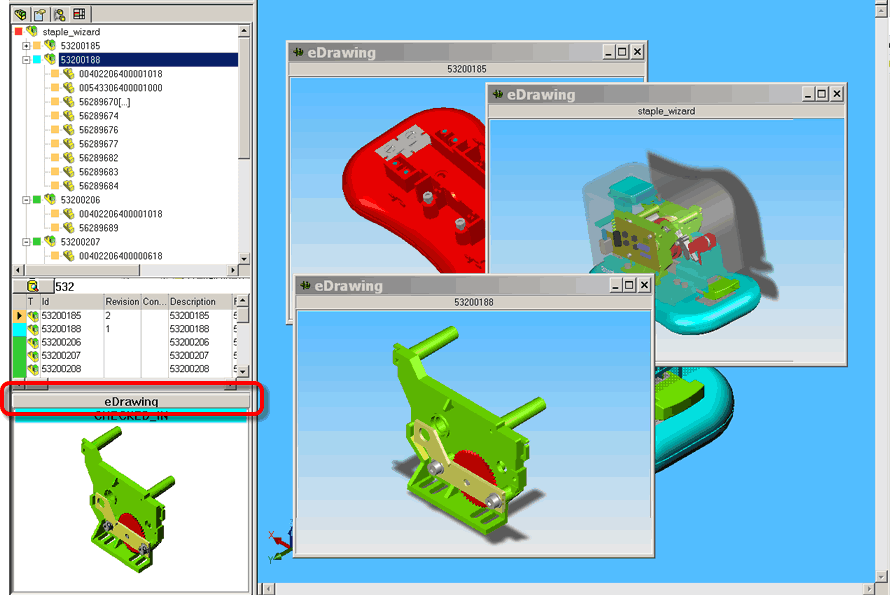Click the staple_wizard root assembly icon
Image resolution: width=890 pixels, height=595 pixels.
[x=32, y=31]
